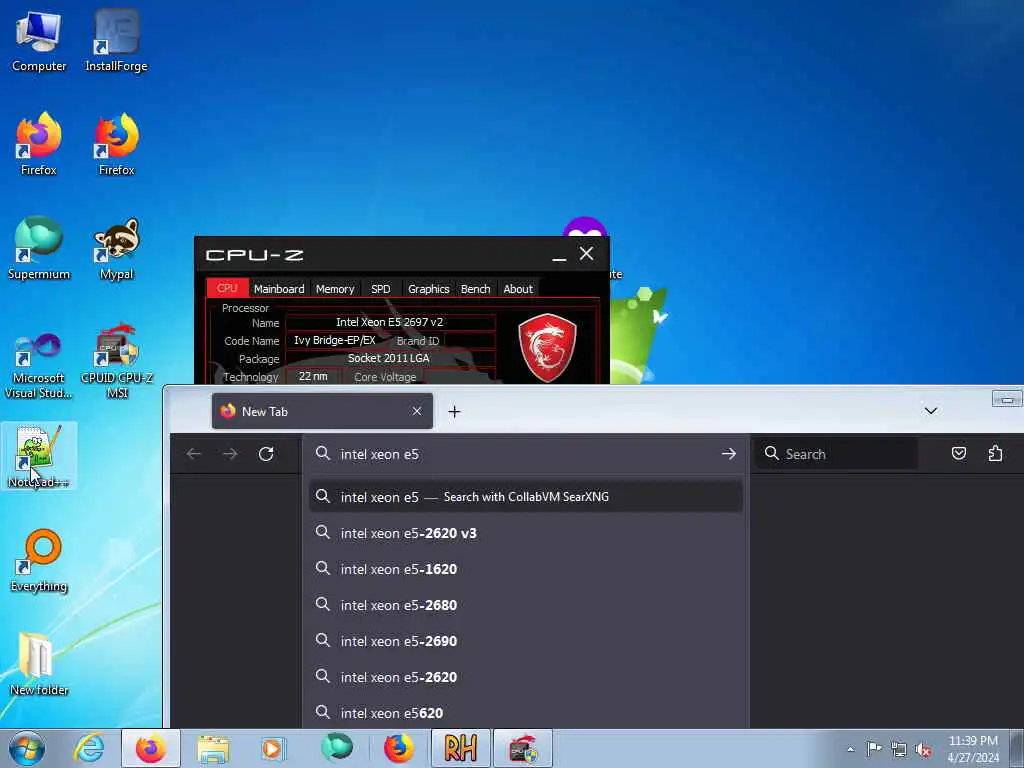Click the muted volume tray icon
The height and width of the screenshot is (768, 1024).
coord(923,749)
